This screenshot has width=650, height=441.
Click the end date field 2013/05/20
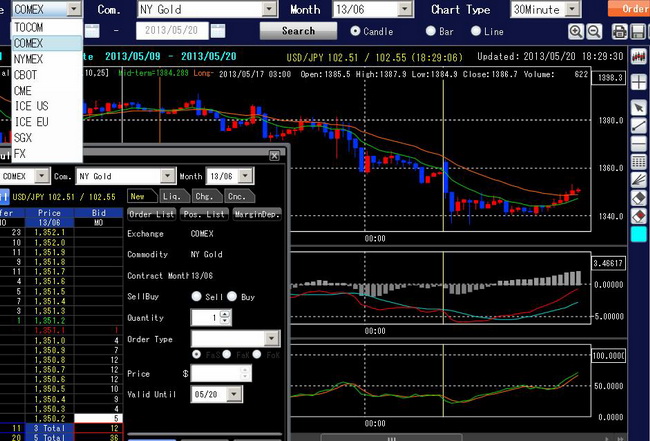tap(172, 31)
